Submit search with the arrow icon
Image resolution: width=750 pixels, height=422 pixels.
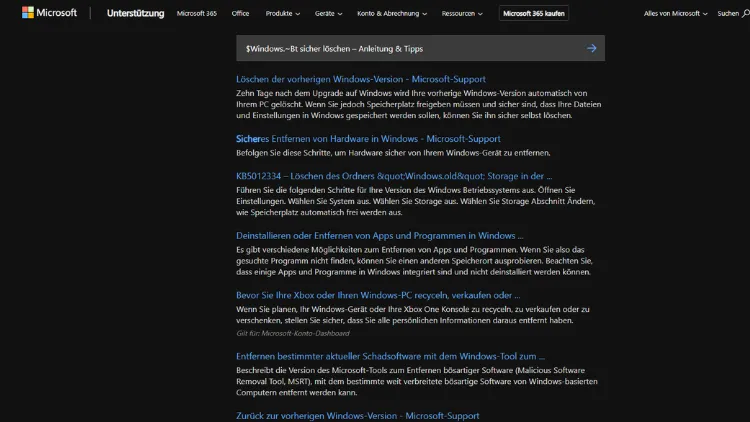pyautogui.click(x=592, y=48)
